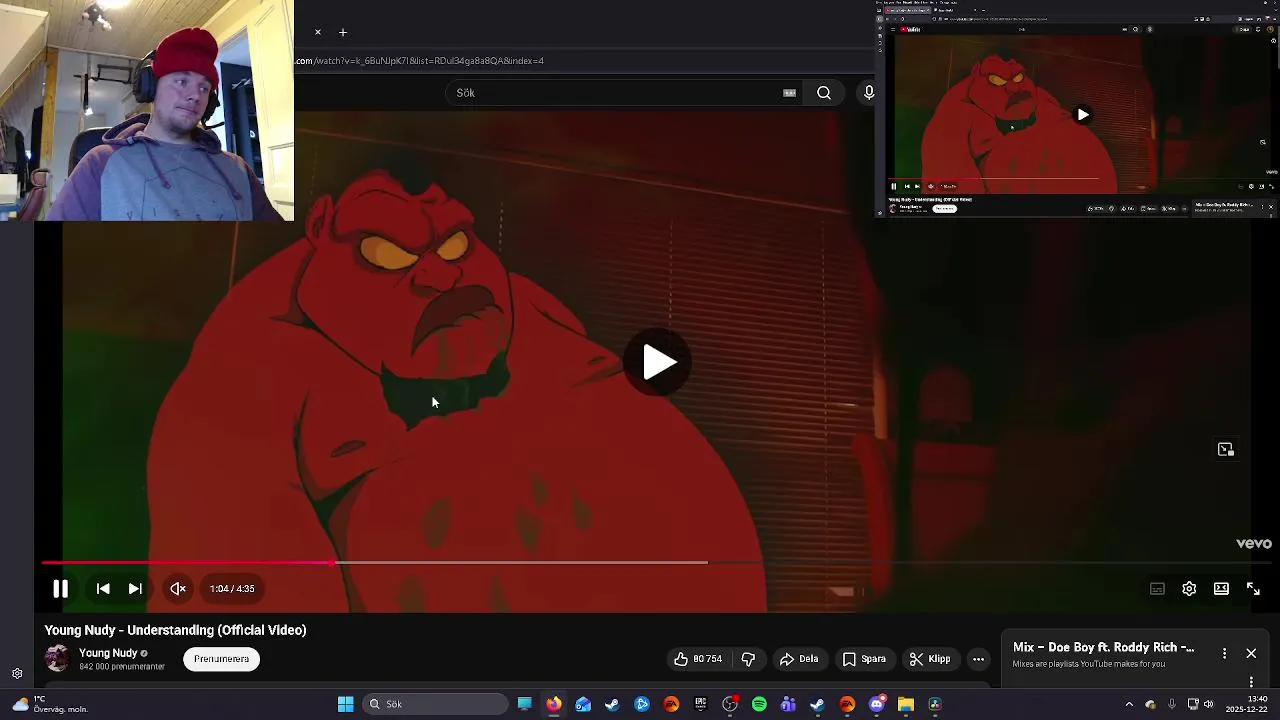This screenshot has width=1280, height=720.
Task: Click the Prenumerera subscribe button
Action: (221, 659)
